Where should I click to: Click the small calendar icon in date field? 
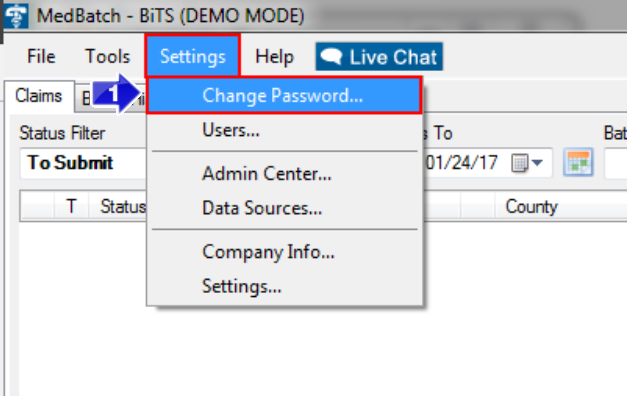tap(519, 163)
